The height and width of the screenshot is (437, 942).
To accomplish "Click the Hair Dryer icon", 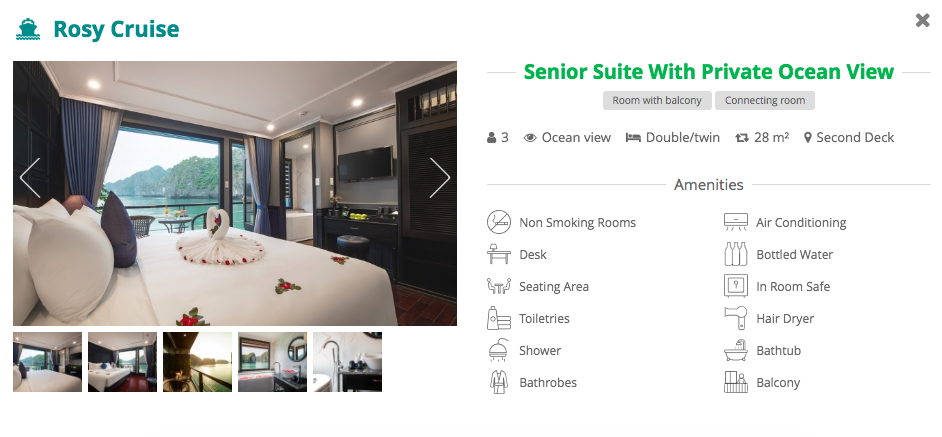I will (736, 318).
